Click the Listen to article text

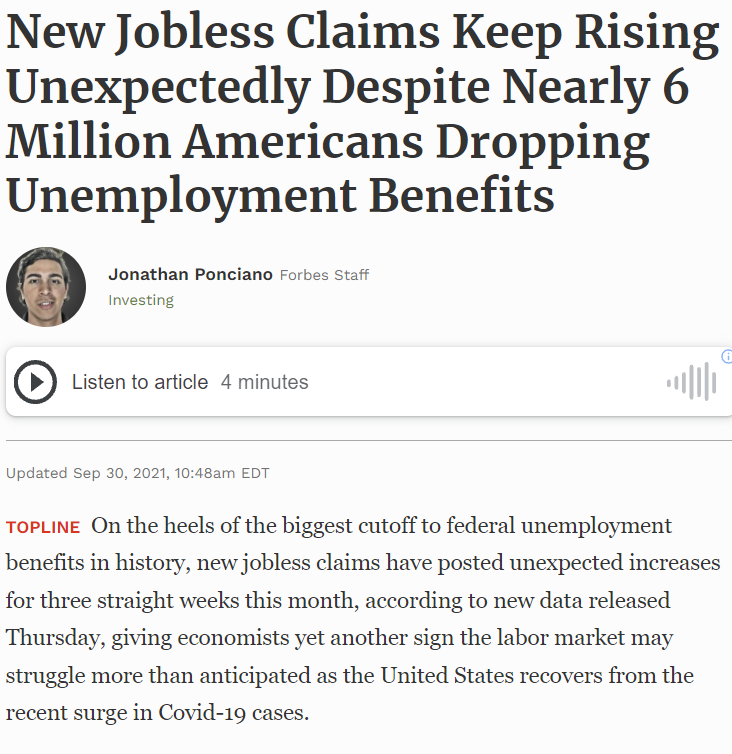pyautogui.click(x=140, y=382)
